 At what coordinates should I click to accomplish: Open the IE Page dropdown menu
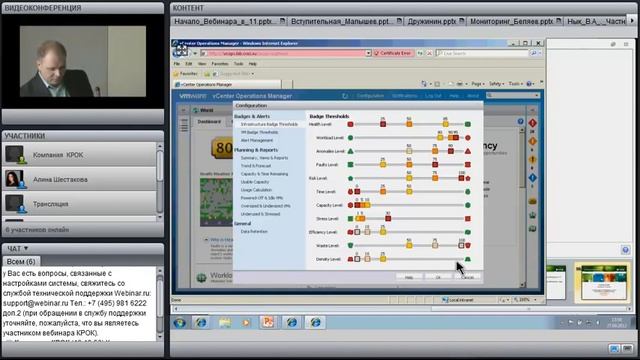478,84
